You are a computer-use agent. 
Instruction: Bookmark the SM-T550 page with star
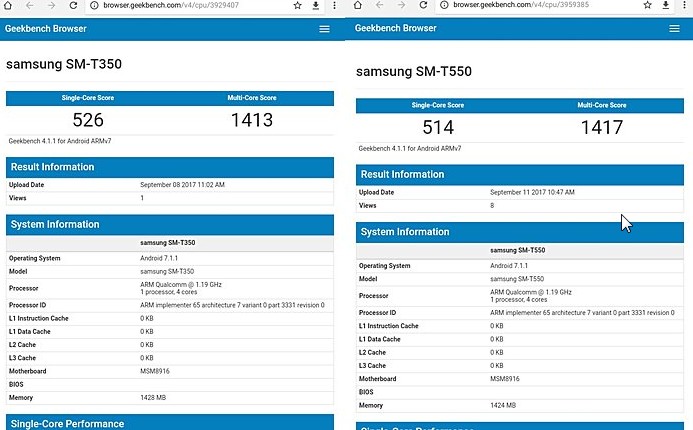[x=647, y=5]
